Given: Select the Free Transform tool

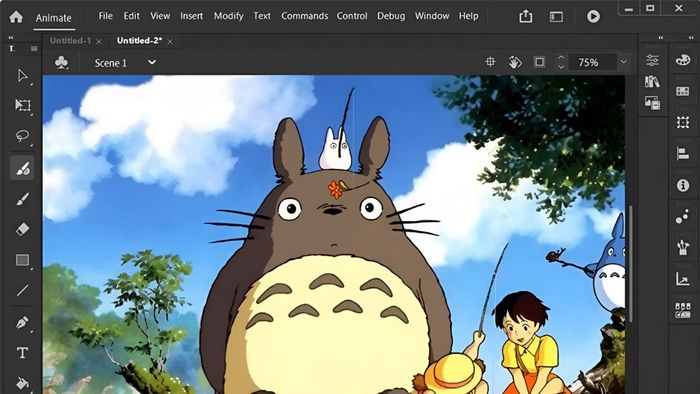Looking at the screenshot, I should pyautogui.click(x=22, y=105).
